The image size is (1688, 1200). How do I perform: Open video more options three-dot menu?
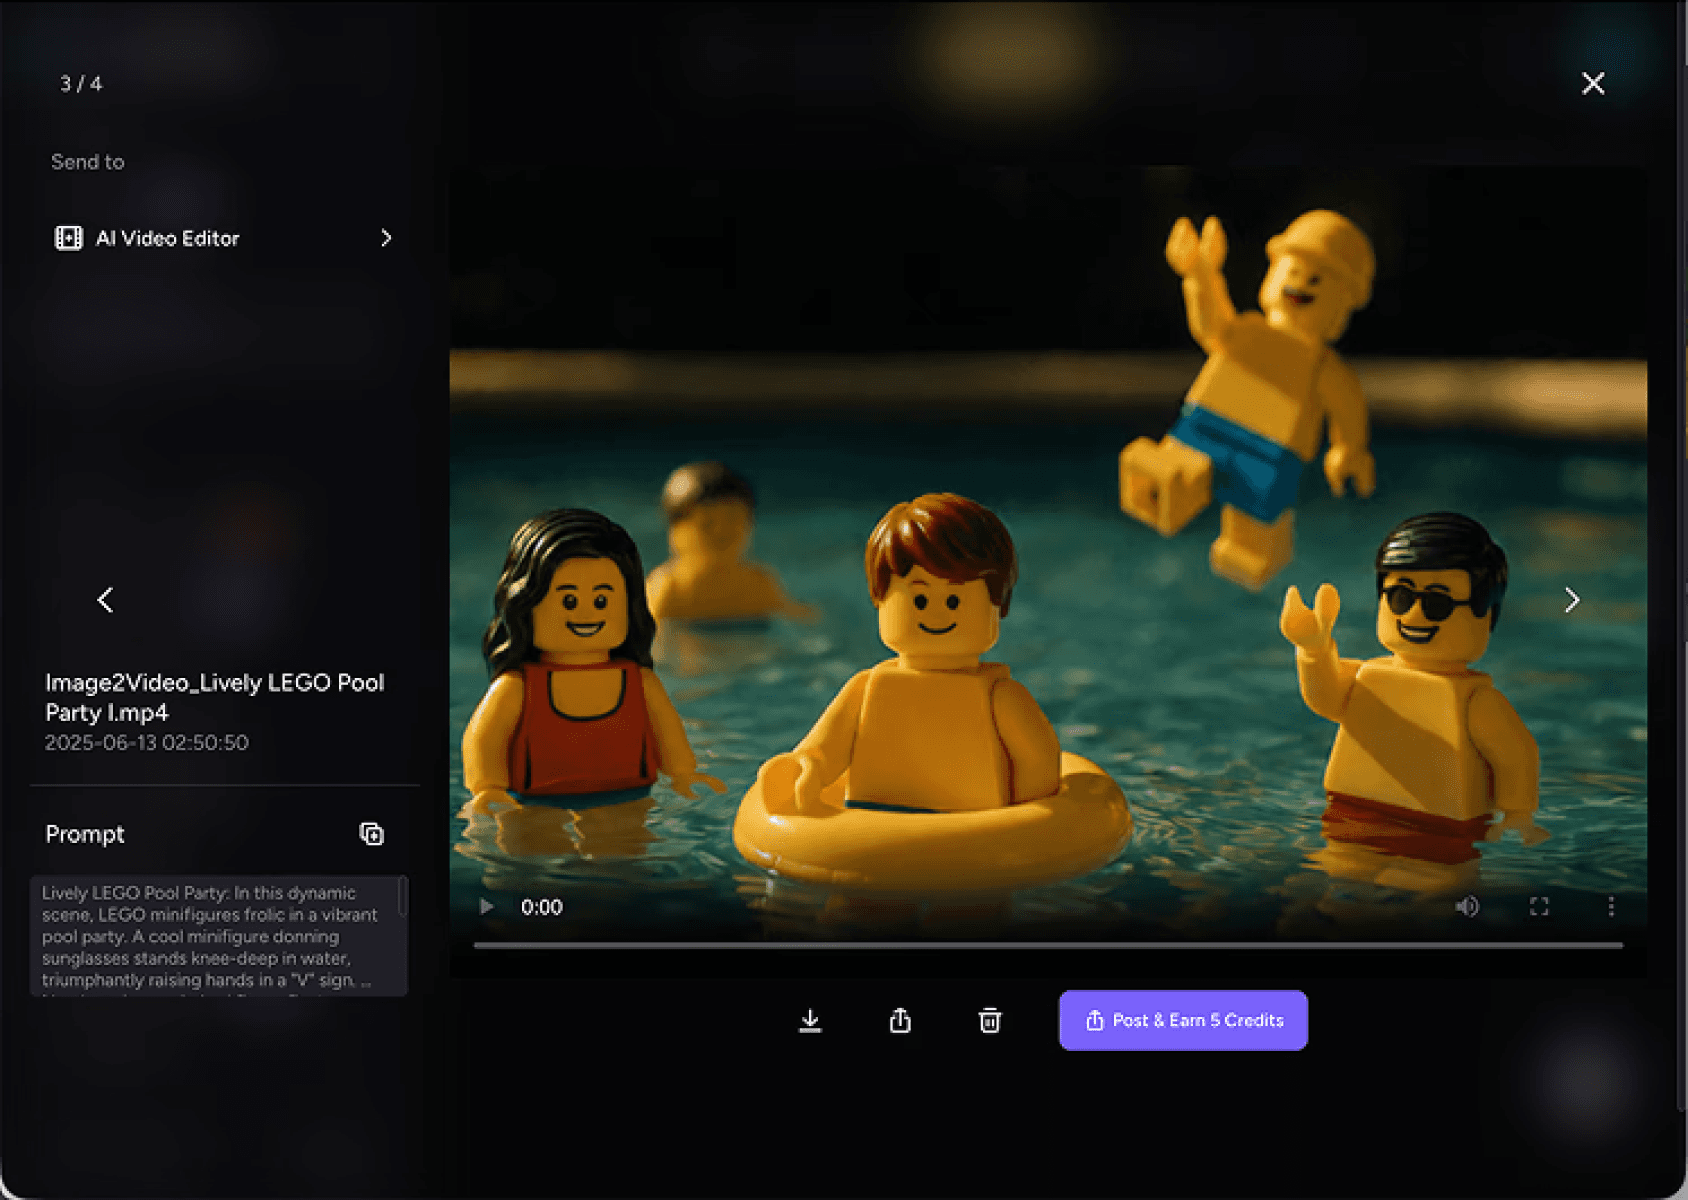(1611, 907)
